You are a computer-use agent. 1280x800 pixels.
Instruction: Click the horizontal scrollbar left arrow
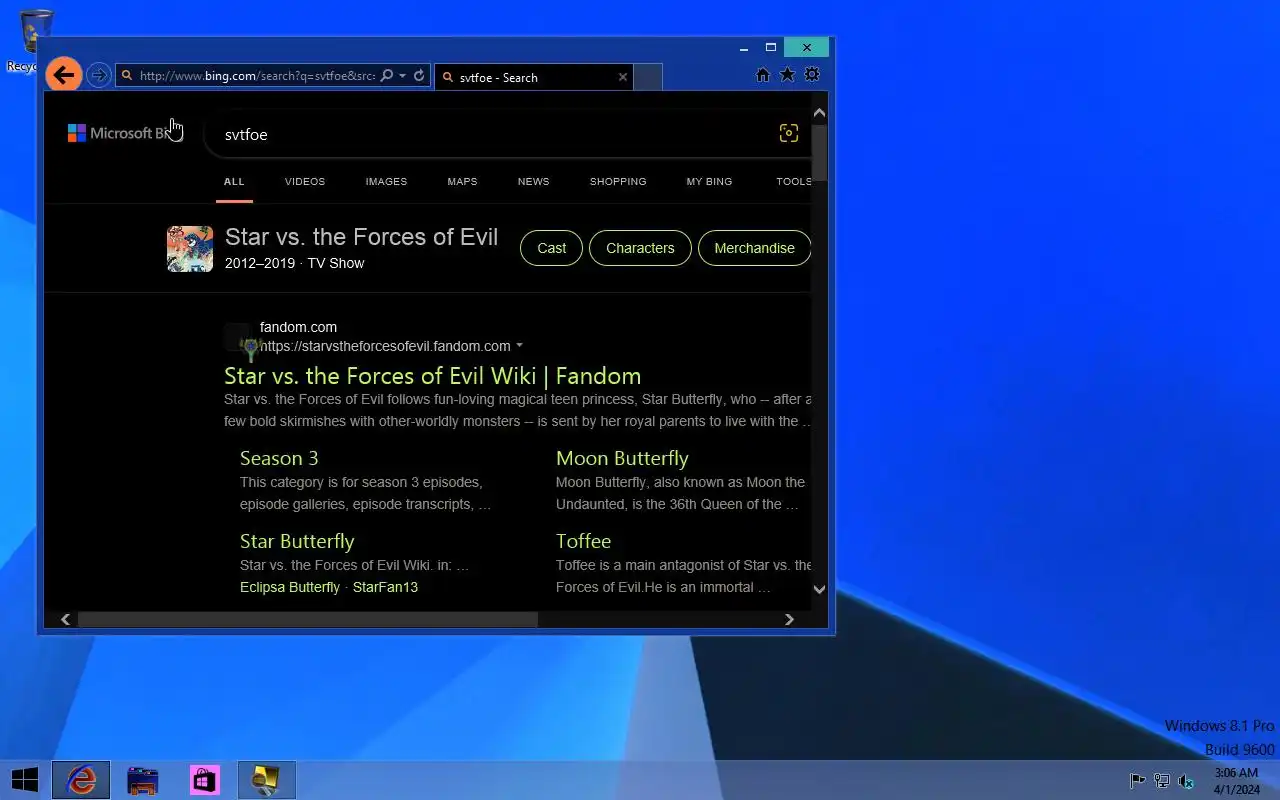coord(66,619)
